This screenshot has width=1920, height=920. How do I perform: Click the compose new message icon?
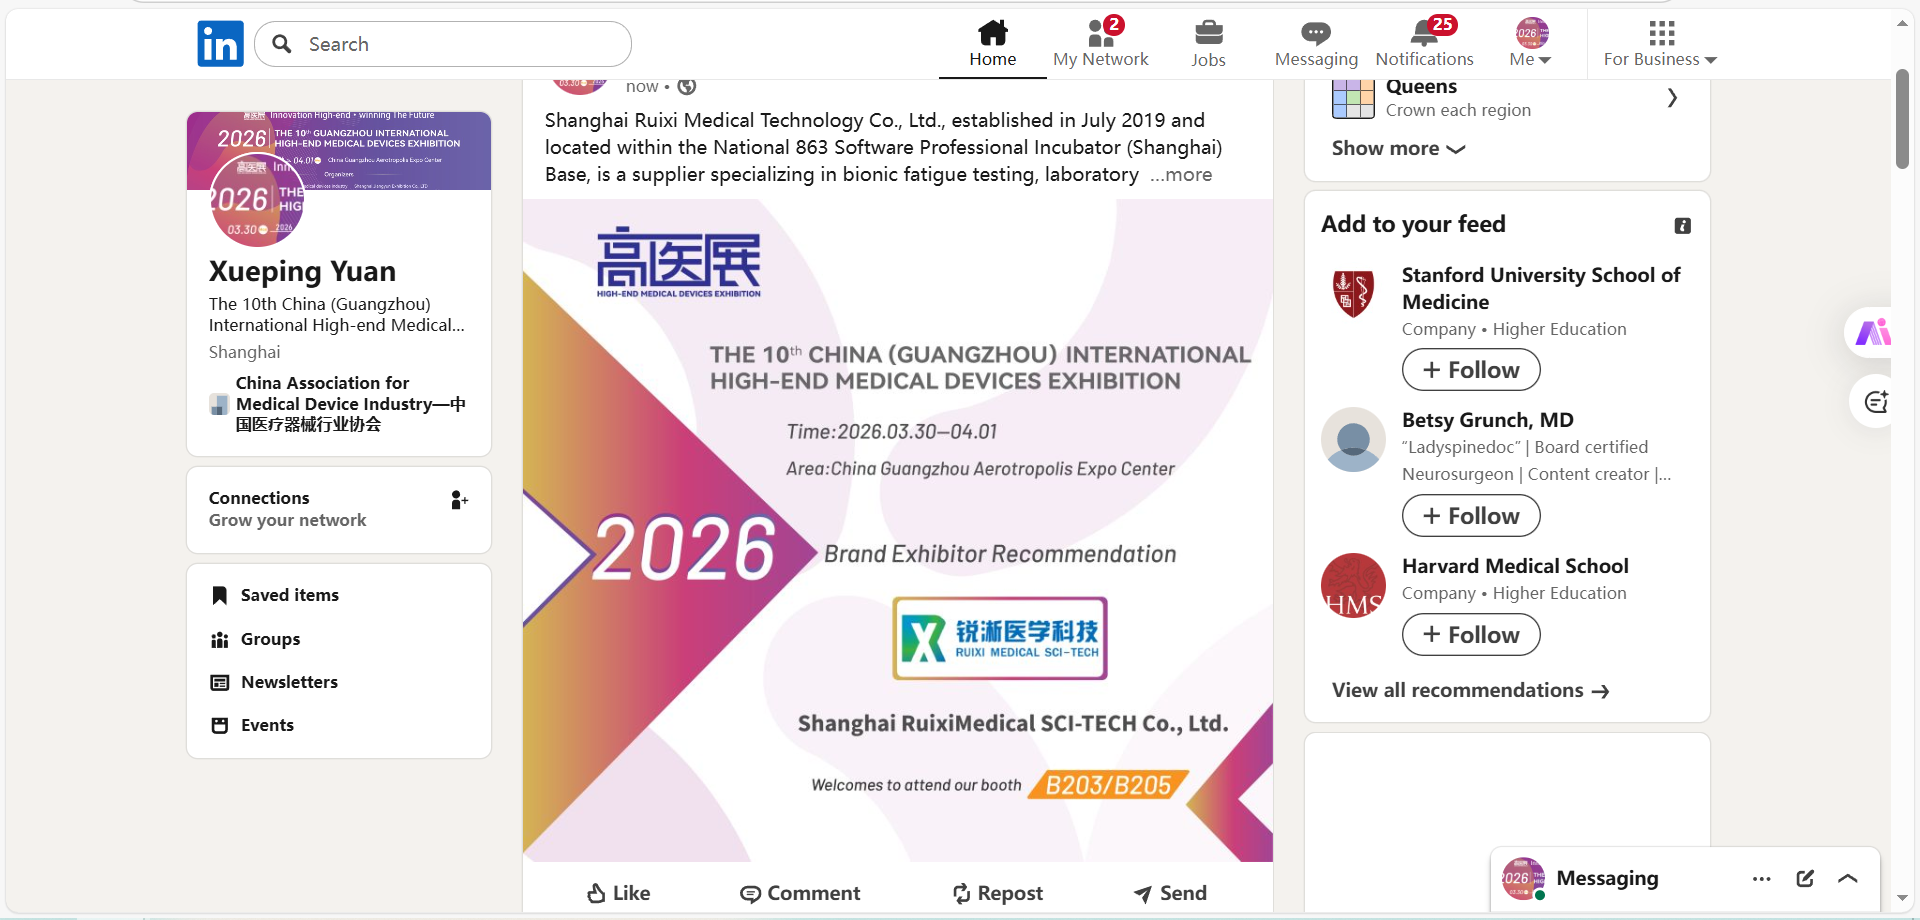(1805, 878)
